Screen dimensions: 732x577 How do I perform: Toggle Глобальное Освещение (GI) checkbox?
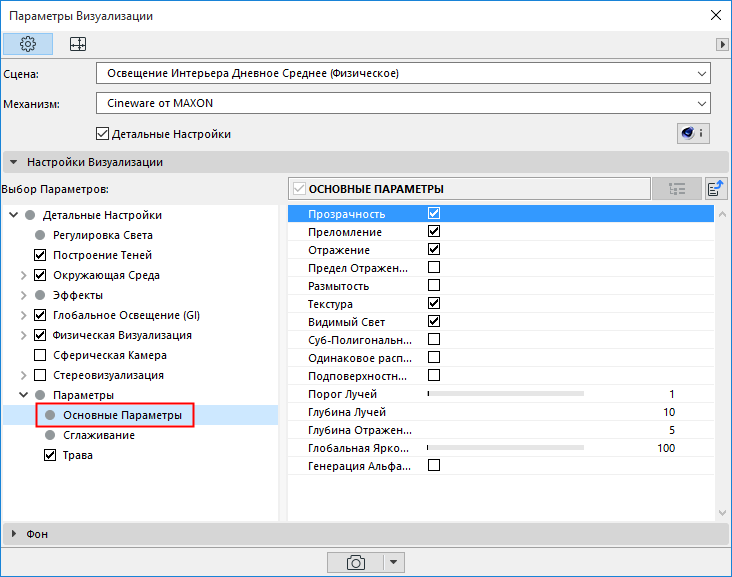coord(40,315)
